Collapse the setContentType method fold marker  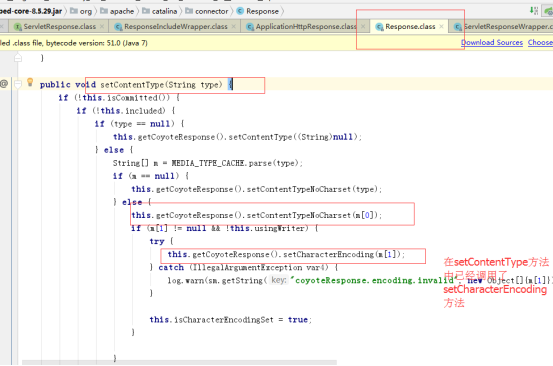[x=18, y=84]
